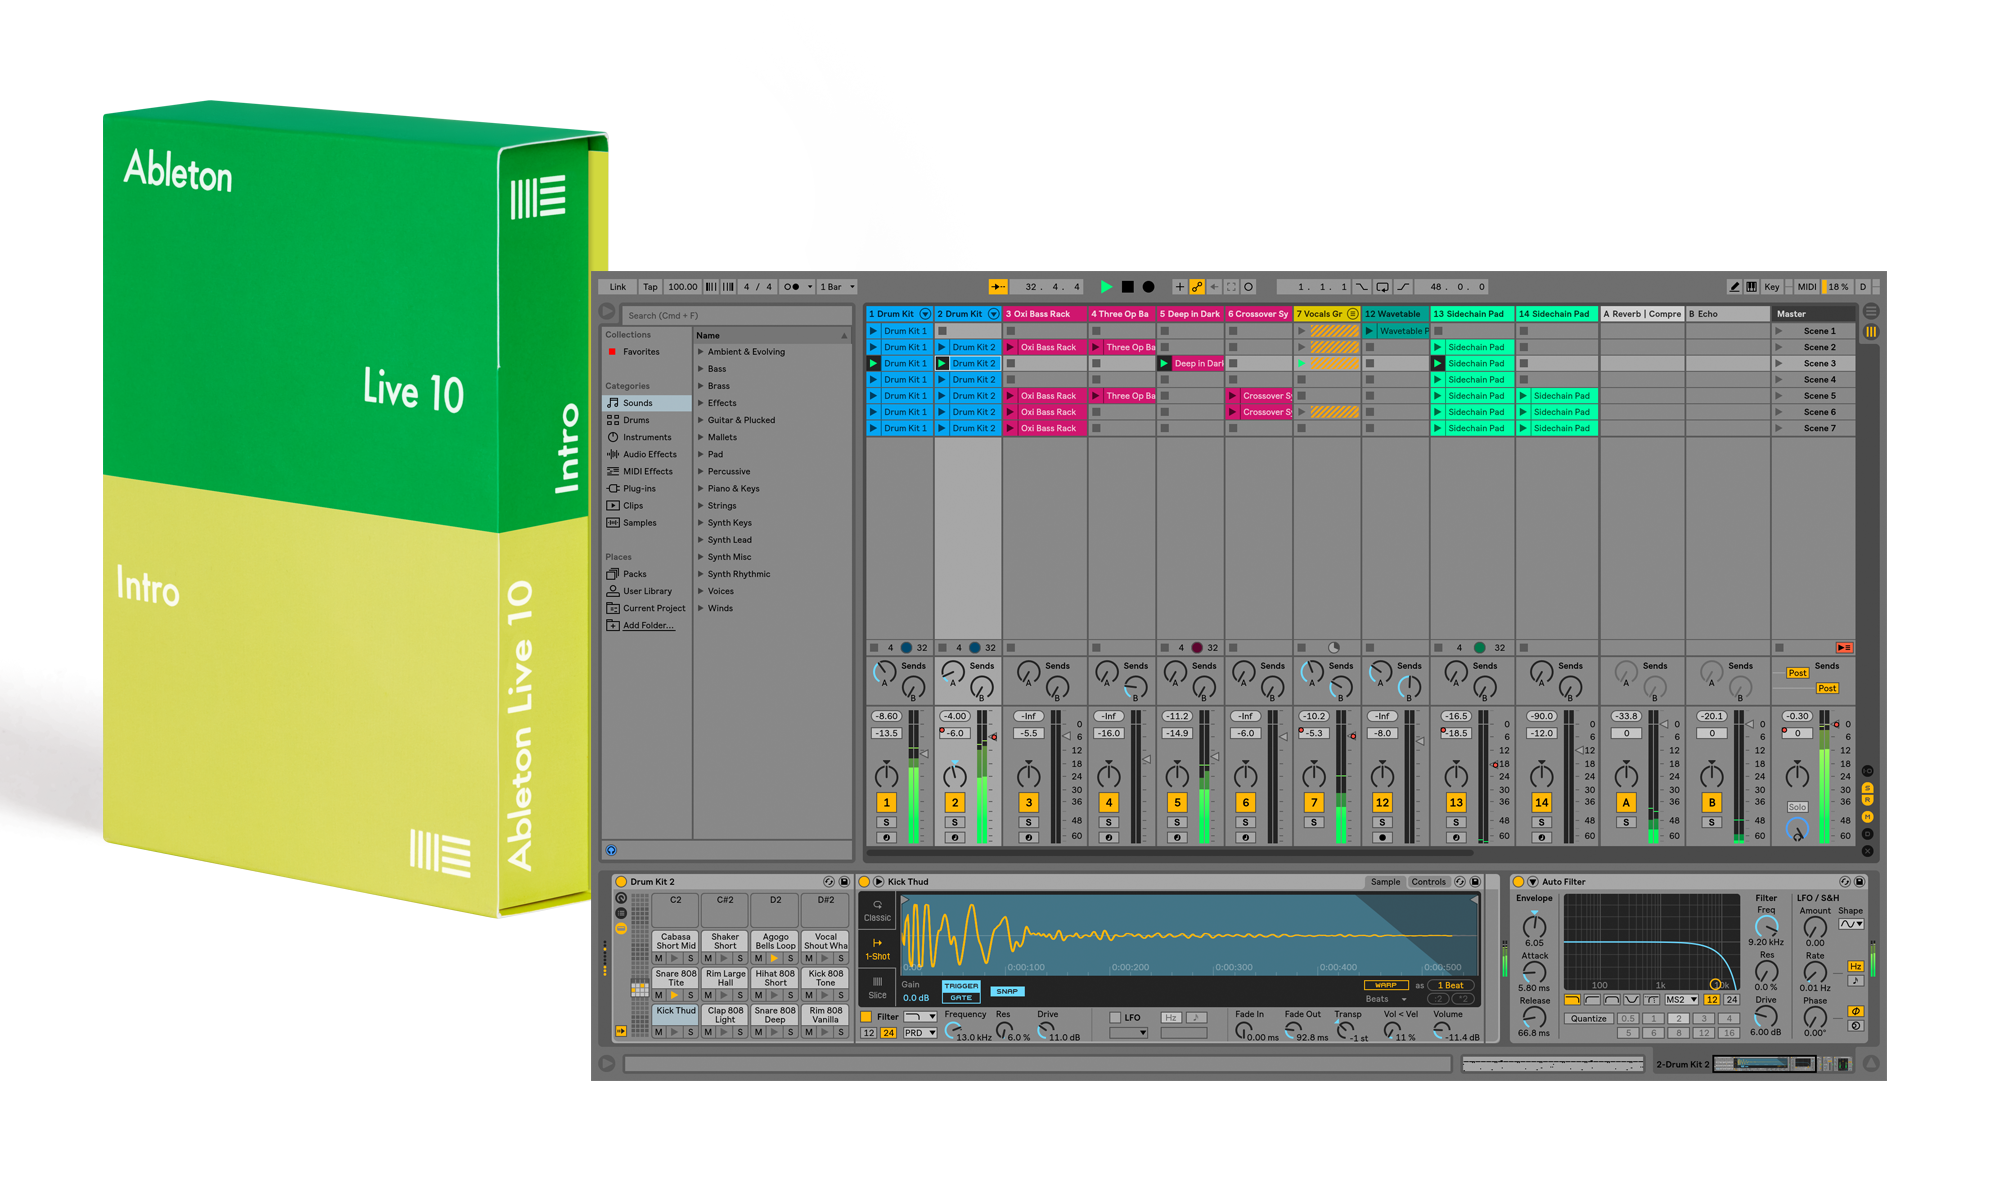Toggle the Auto Filter device on/off

[x=1519, y=882]
